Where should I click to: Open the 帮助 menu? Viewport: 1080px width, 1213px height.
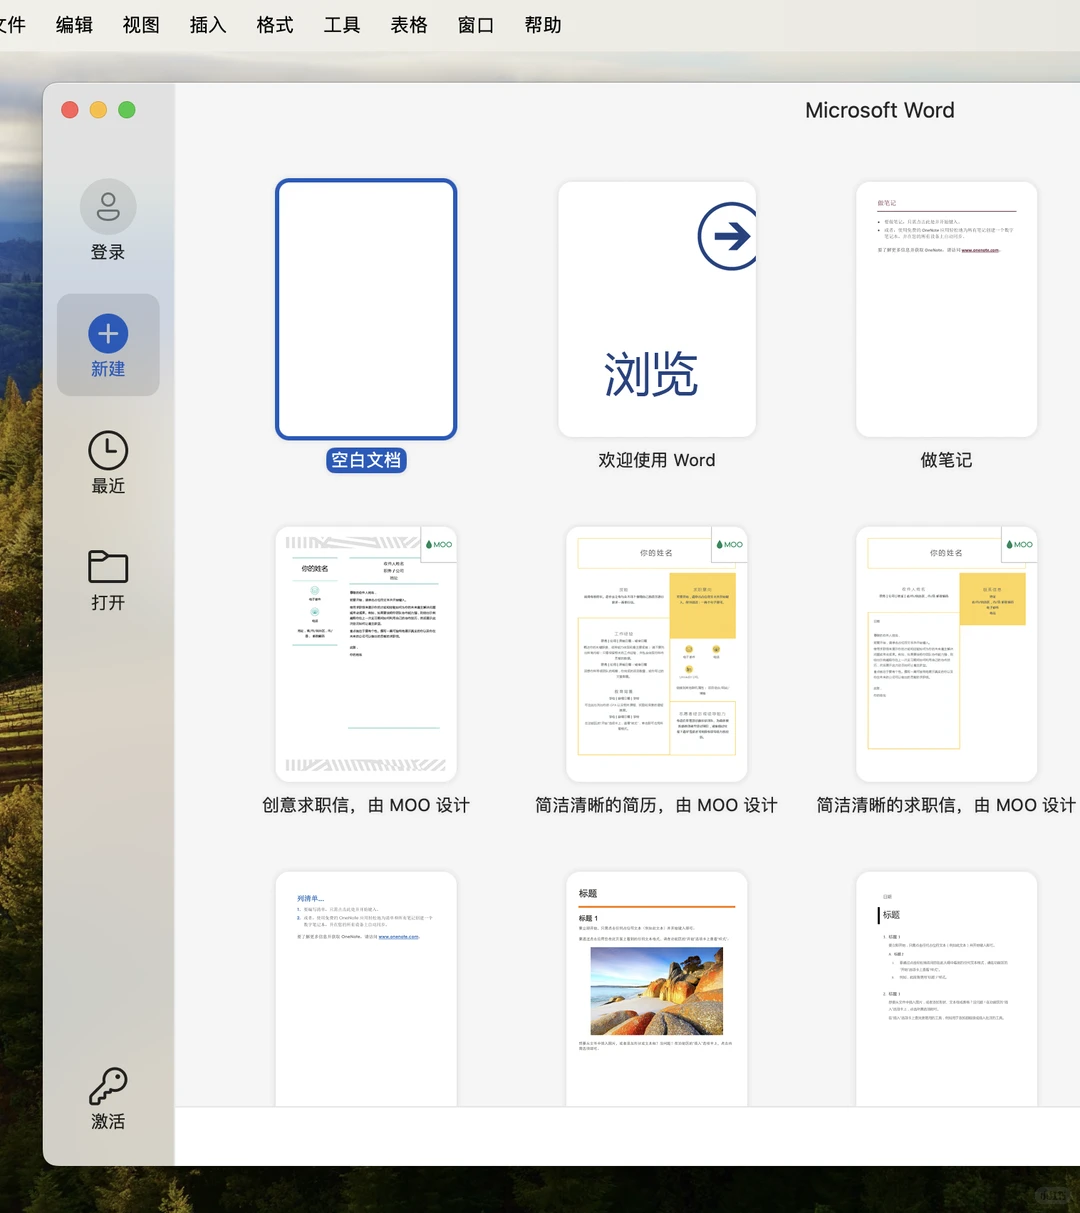click(x=542, y=25)
